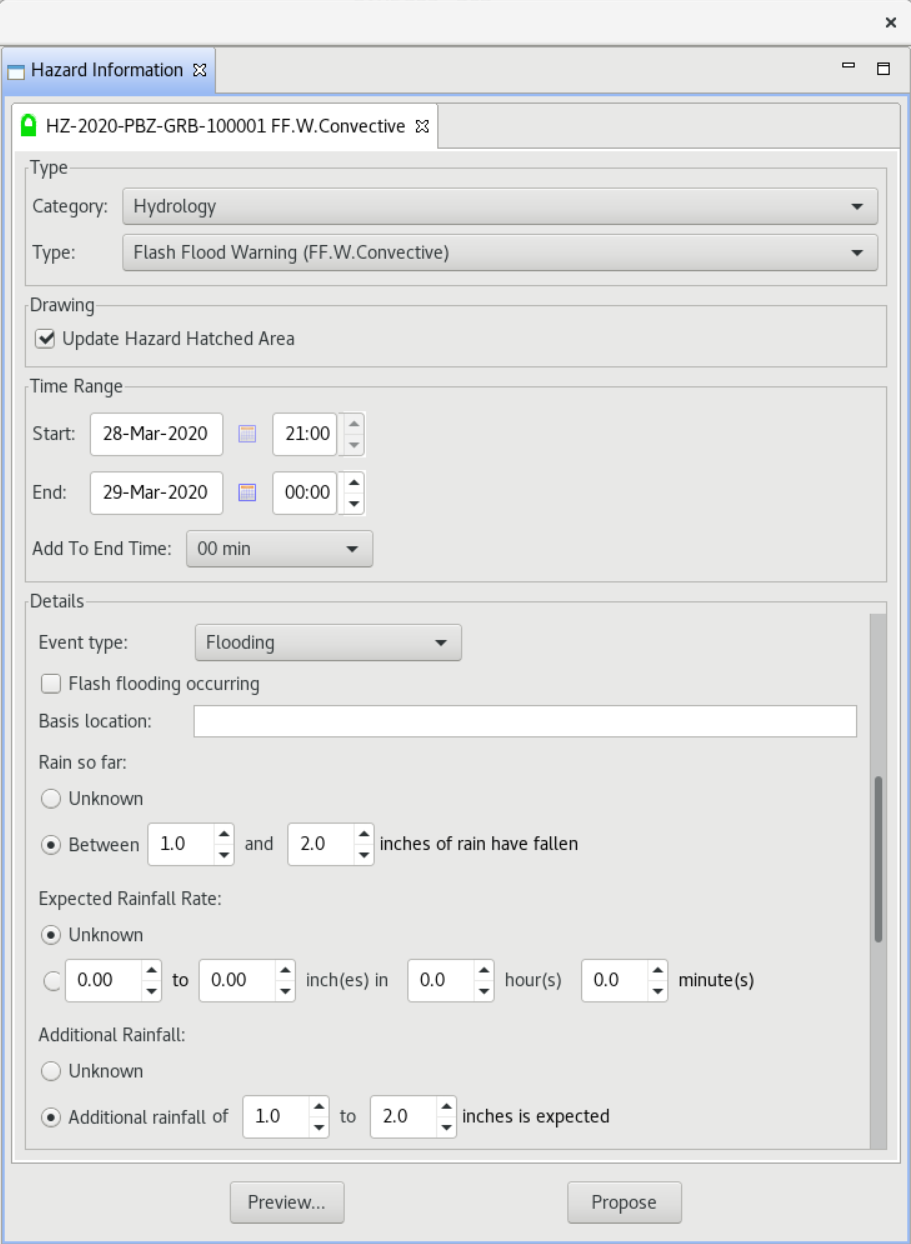Screen dimensions: 911x1244
Task: Toggle Update Hazard Hatched Area checkbox
Action: pos(44,338)
